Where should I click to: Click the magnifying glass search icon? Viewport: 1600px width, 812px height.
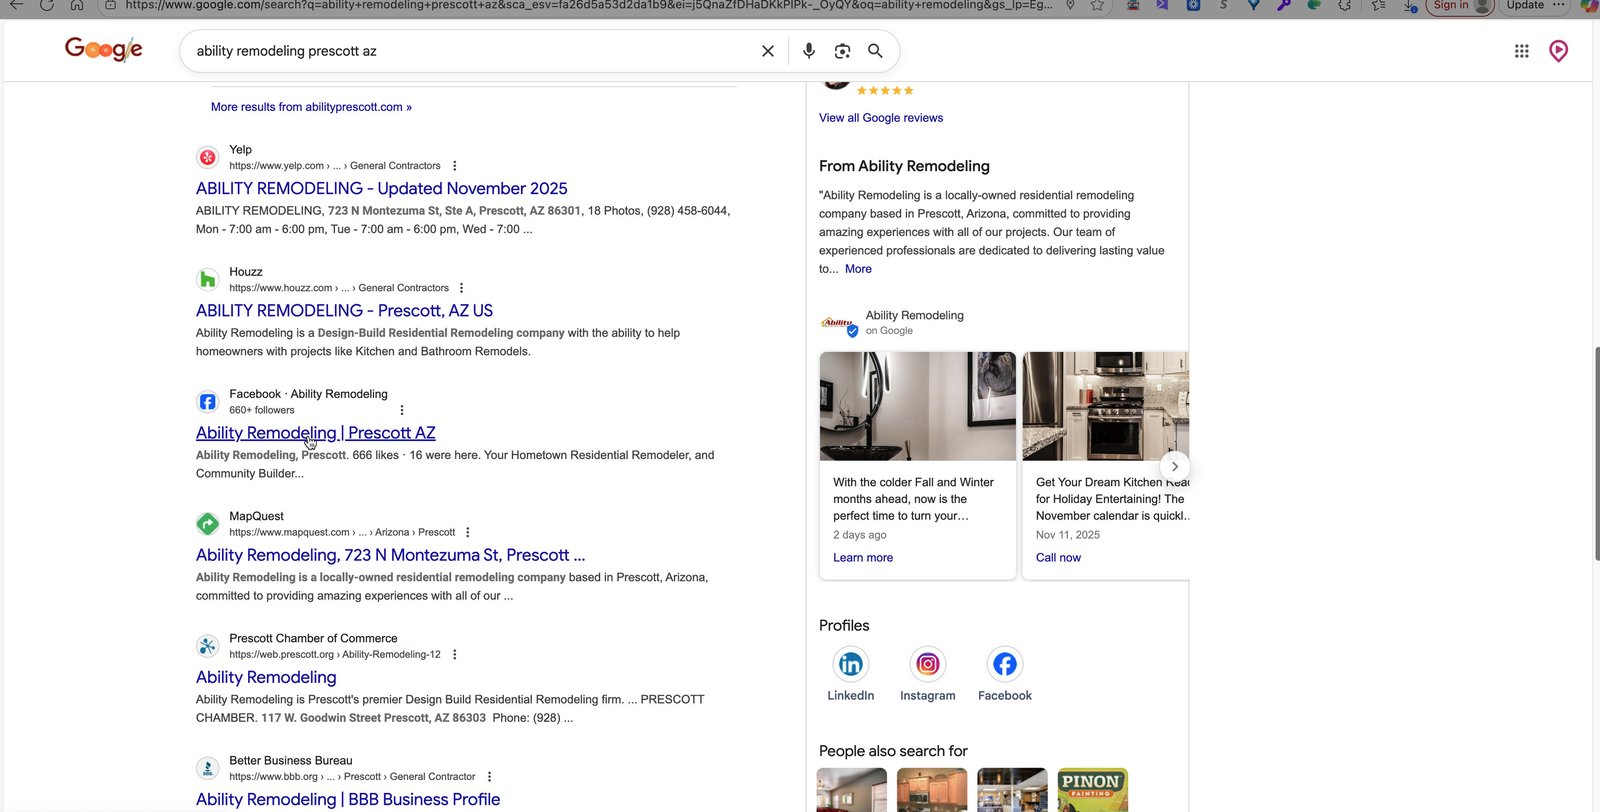pos(875,51)
